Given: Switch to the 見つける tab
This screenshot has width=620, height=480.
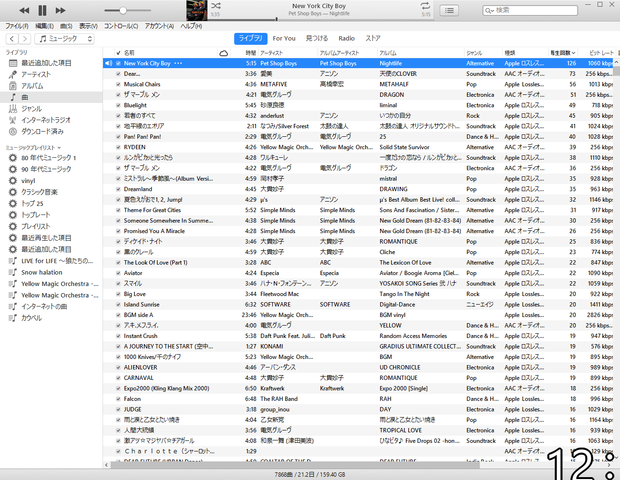Looking at the screenshot, I should (x=317, y=38).
